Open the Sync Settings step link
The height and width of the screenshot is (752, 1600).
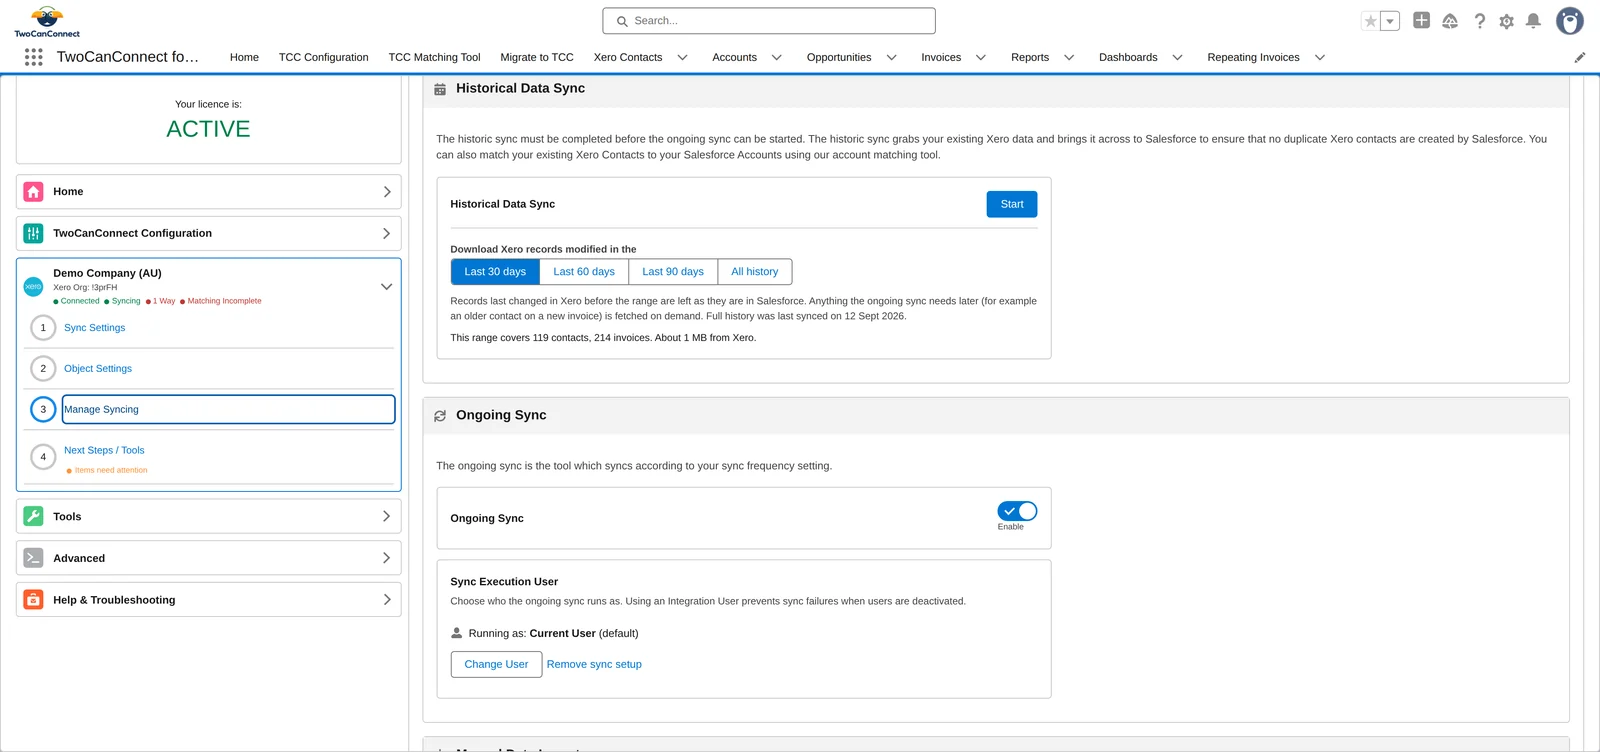pos(95,328)
